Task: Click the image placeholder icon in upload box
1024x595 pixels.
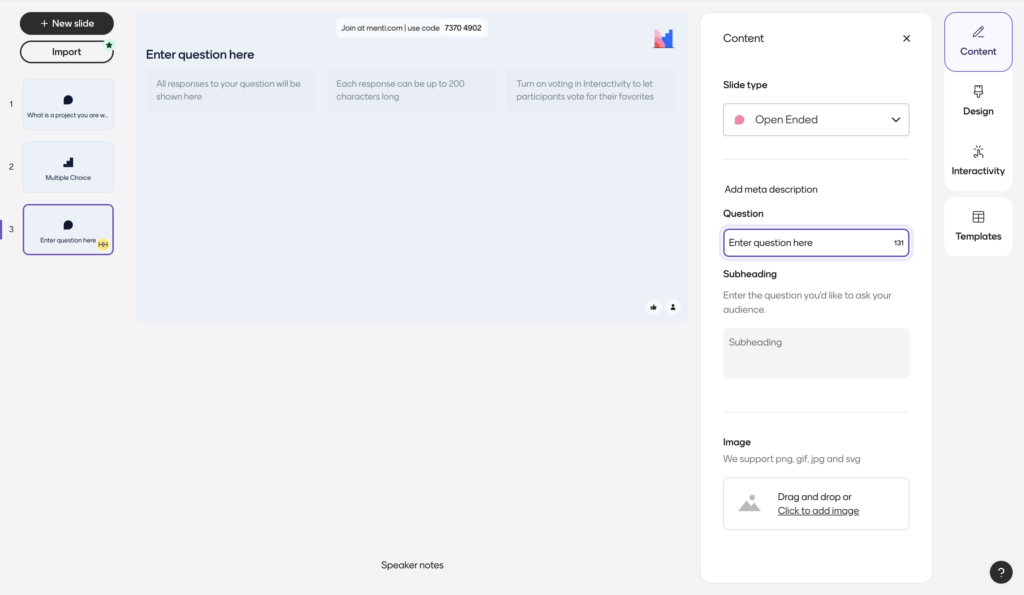Action: tap(749, 503)
